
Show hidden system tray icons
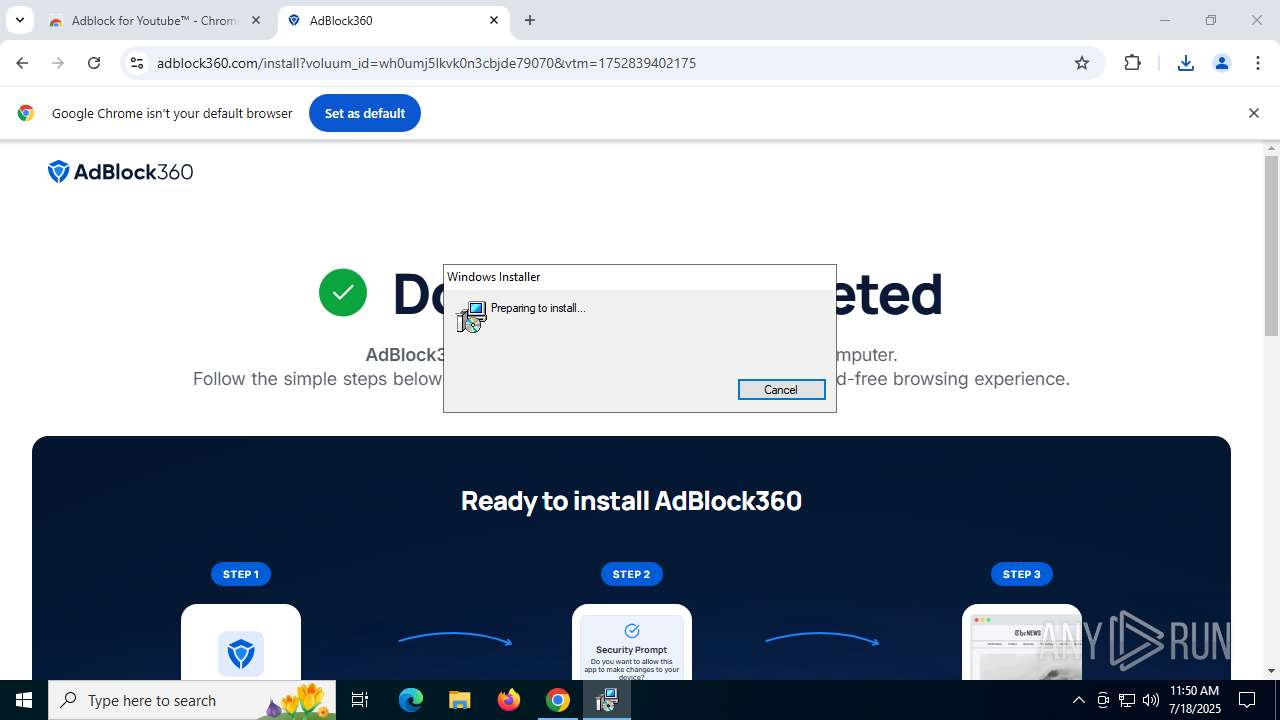(1078, 700)
